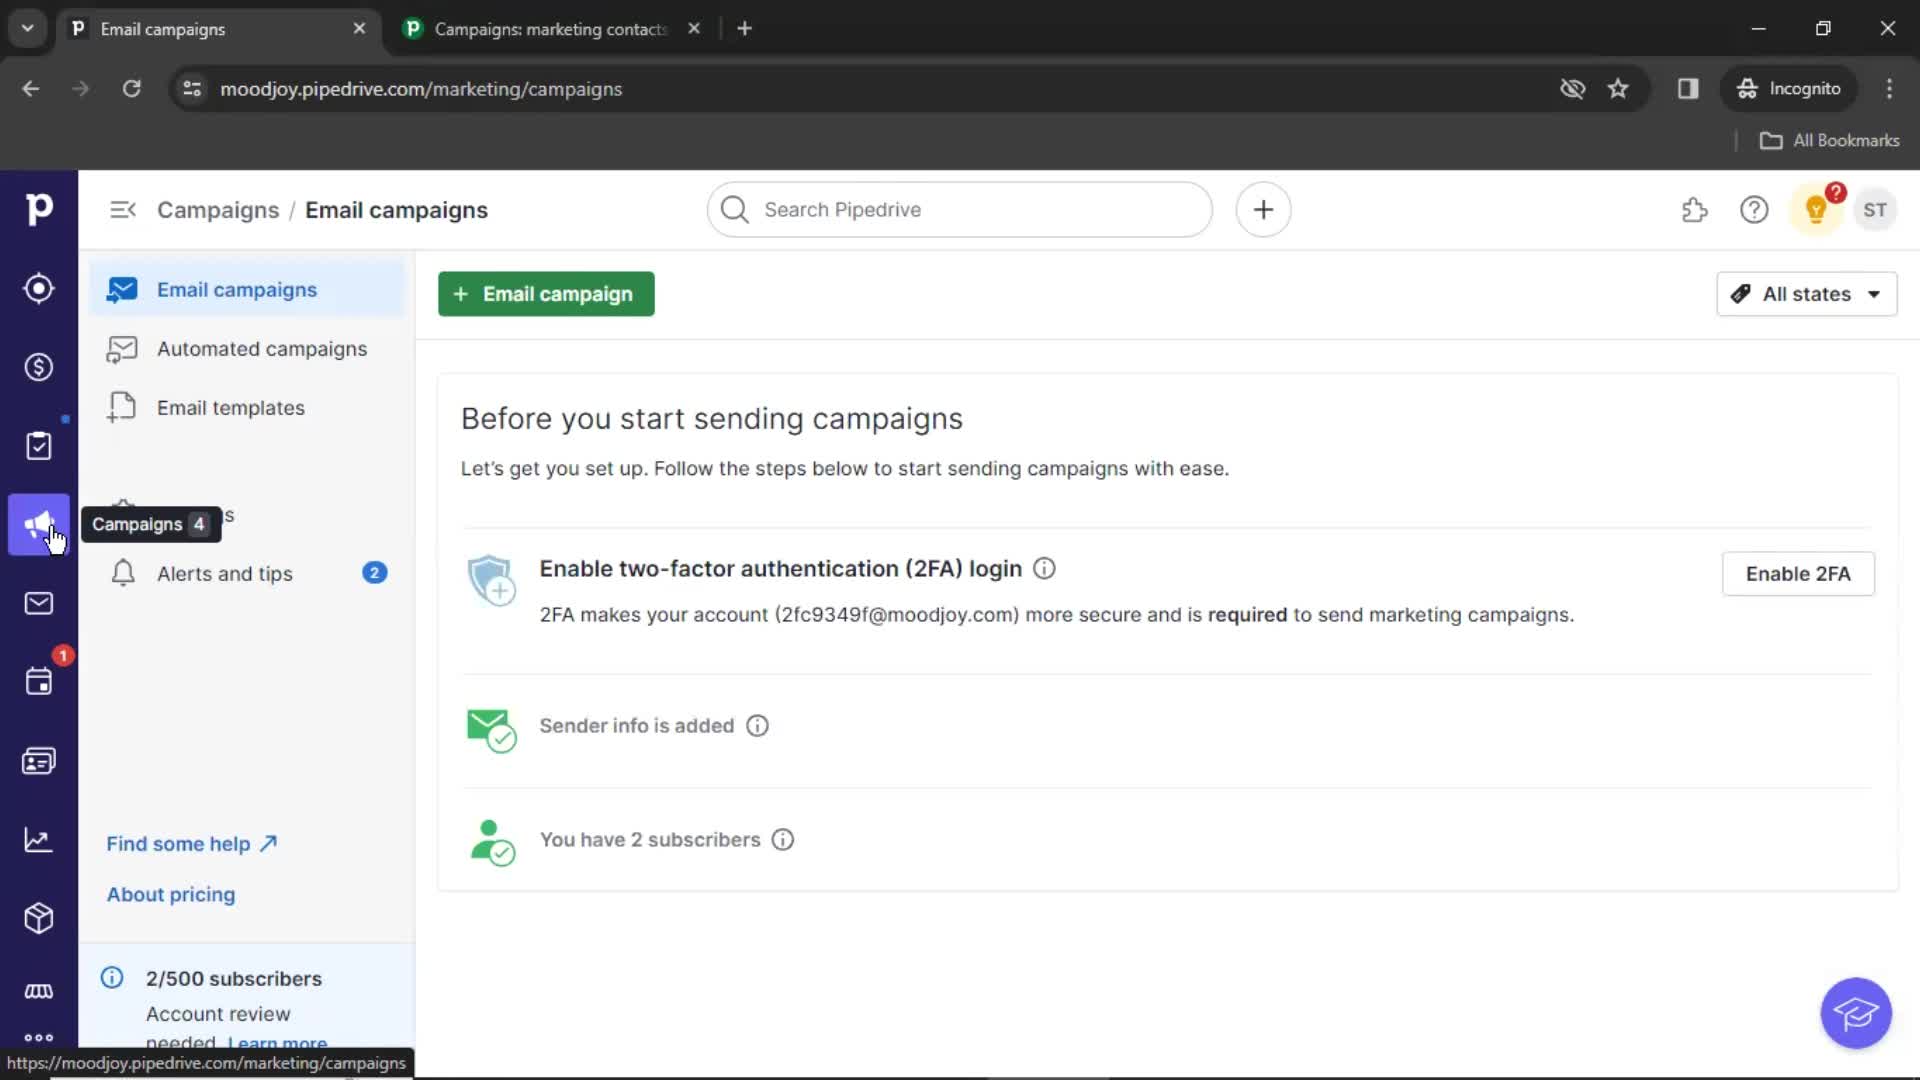The height and width of the screenshot is (1080, 1920).
Task: Click the 2/500 subscribers text
Action: point(234,979)
